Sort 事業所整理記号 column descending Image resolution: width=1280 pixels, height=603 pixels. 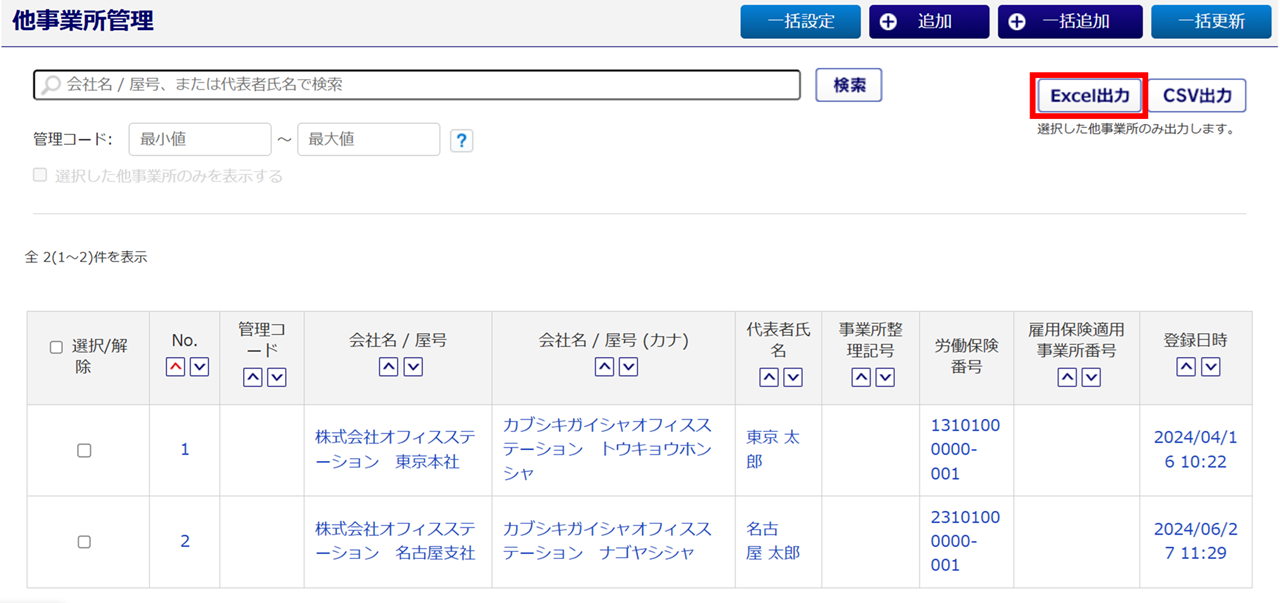885,377
